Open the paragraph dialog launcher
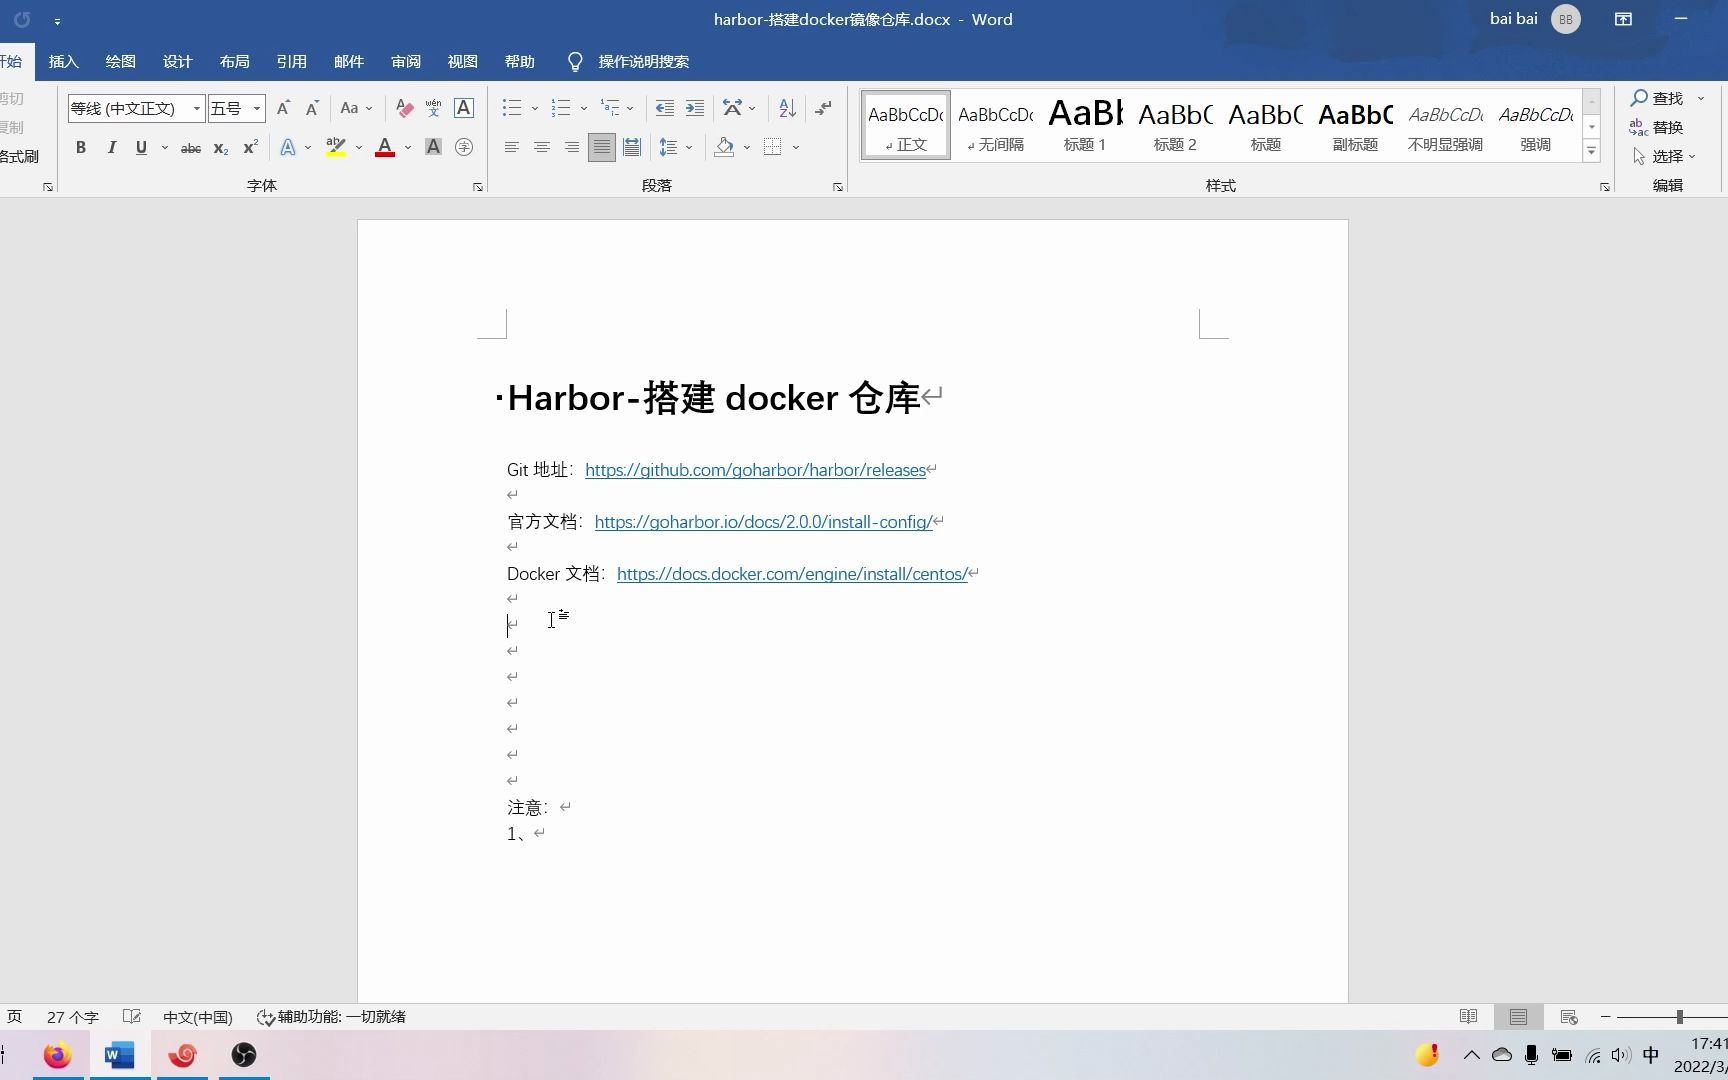Viewport: 1728px width, 1080px height. pyautogui.click(x=838, y=187)
